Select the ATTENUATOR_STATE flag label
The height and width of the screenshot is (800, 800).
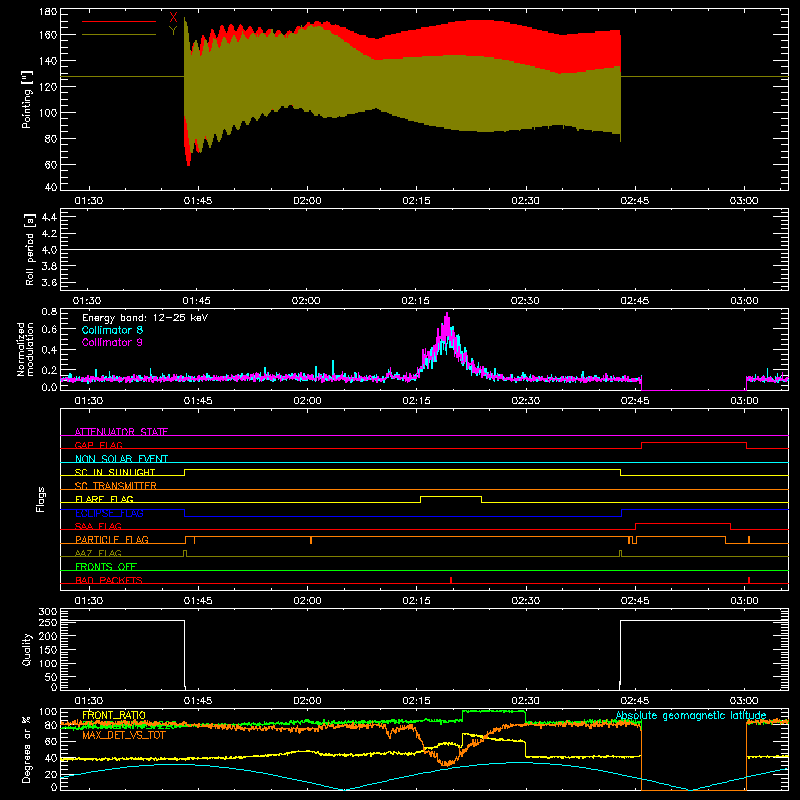pyautogui.click(x=121, y=432)
